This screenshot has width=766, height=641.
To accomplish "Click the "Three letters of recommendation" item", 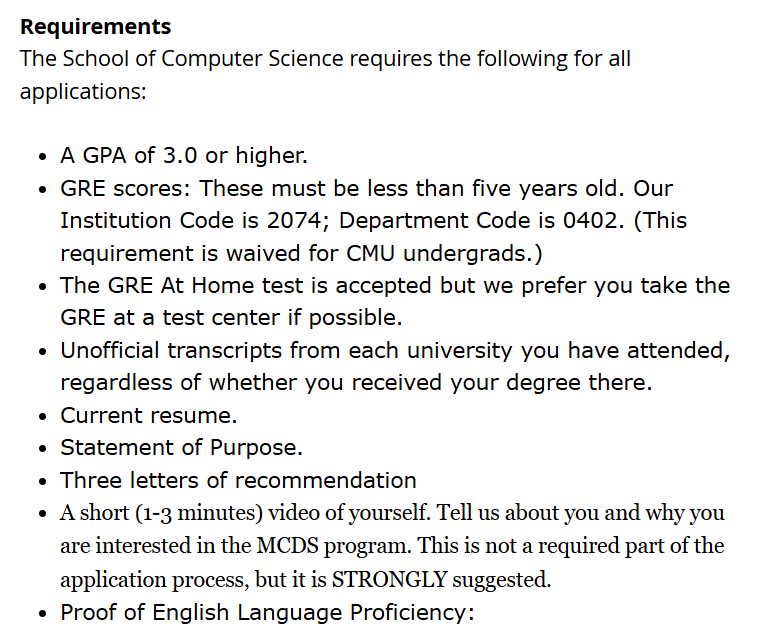I will pyautogui.click(x=238, y=480).
